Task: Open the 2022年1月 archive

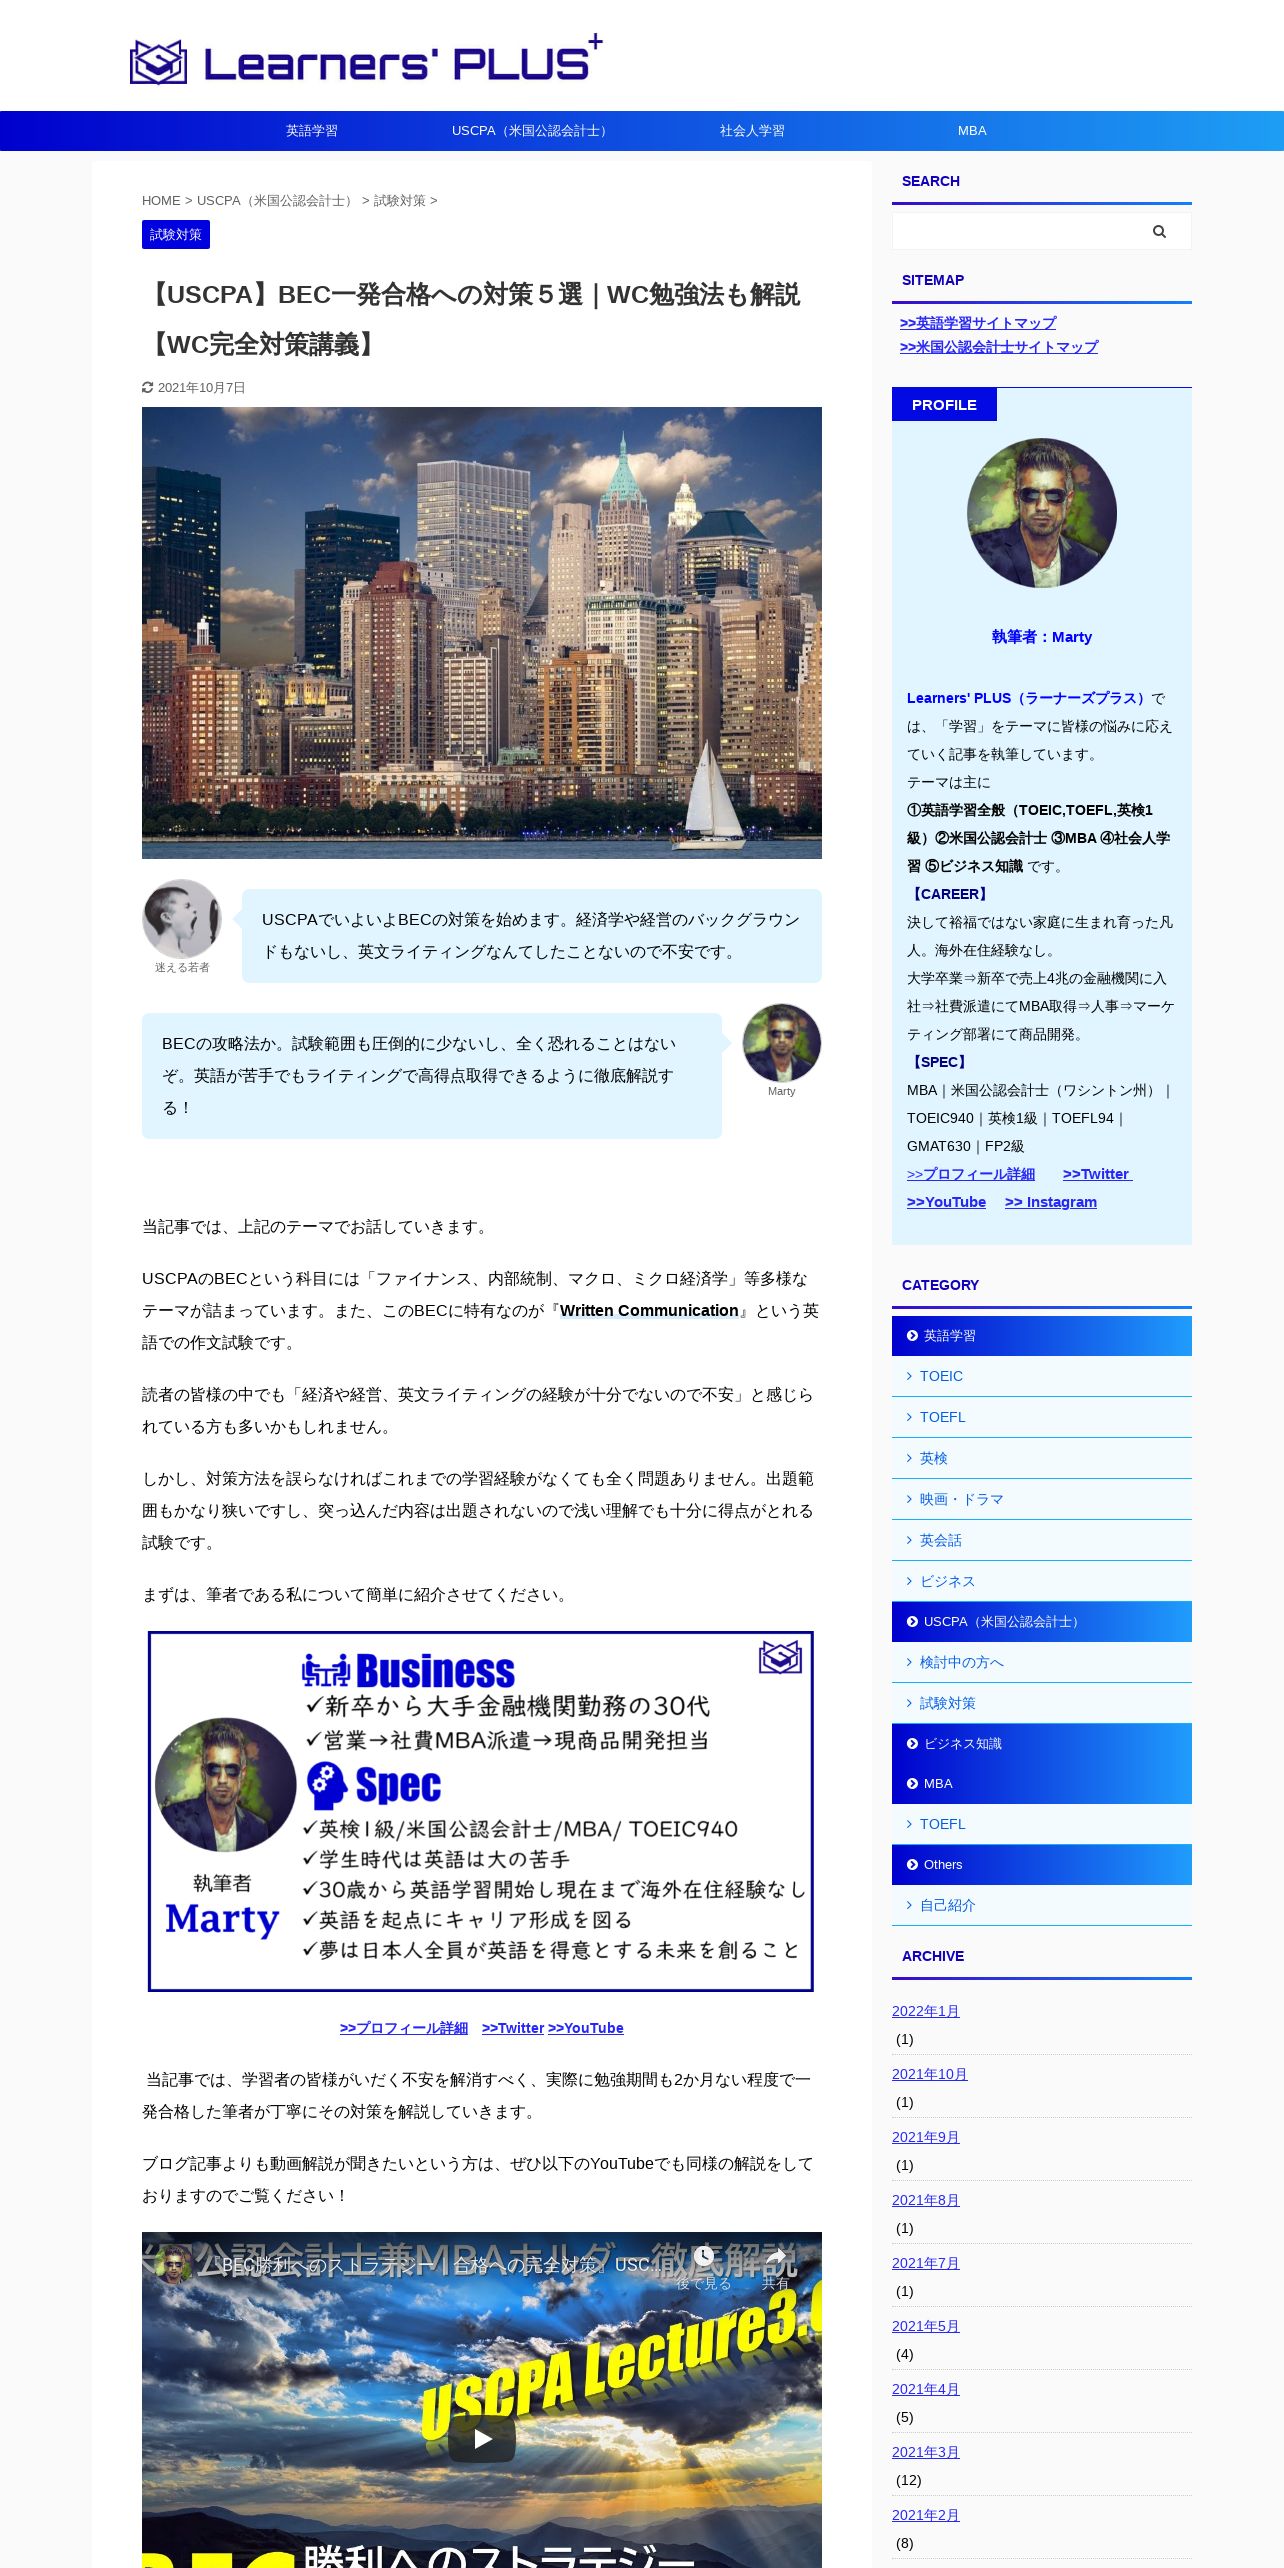Action: pos(926,2011)
